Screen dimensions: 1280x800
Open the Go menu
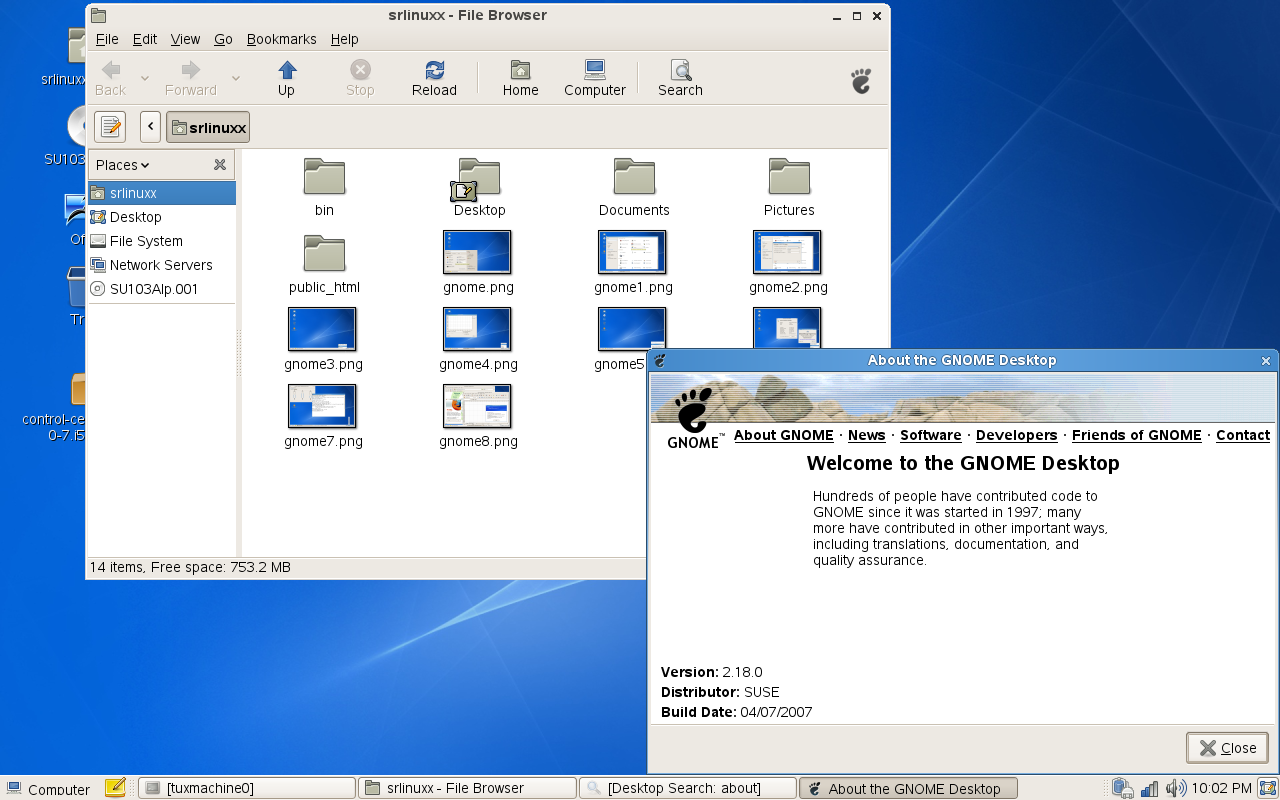223,39
